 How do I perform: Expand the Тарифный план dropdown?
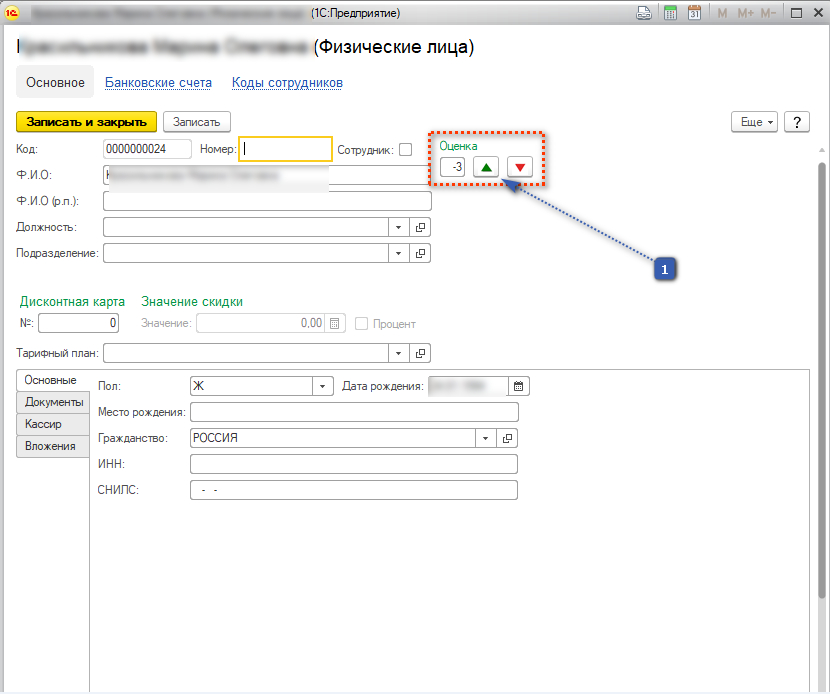click(x=399, y=353)
